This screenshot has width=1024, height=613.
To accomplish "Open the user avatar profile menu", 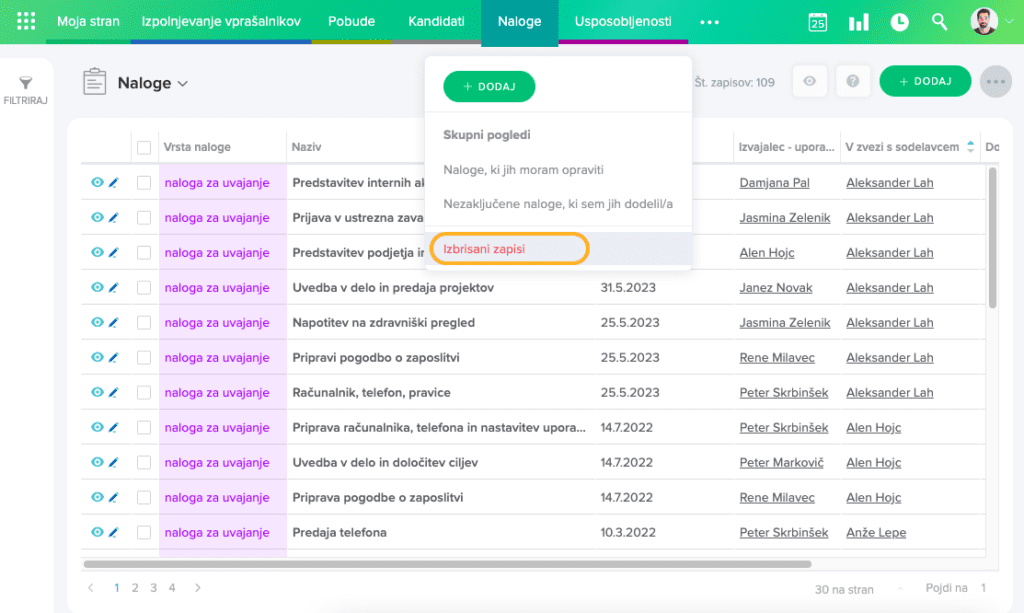I will click(984, 21).
